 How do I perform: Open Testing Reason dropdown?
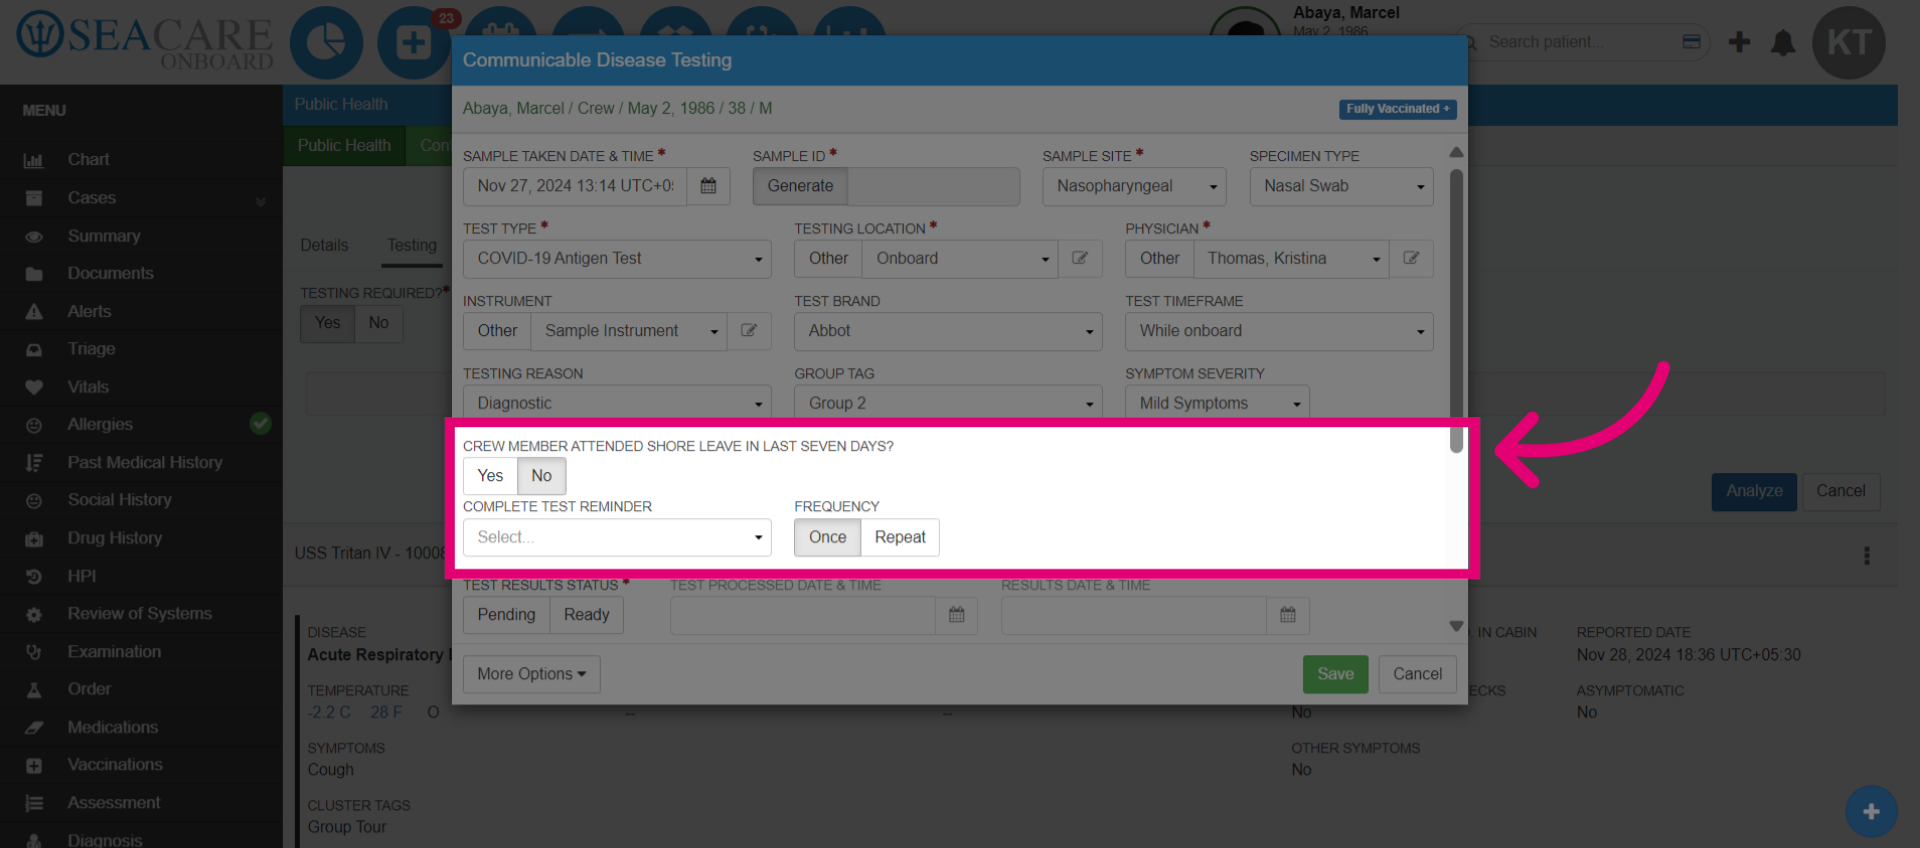coord(617,403)
